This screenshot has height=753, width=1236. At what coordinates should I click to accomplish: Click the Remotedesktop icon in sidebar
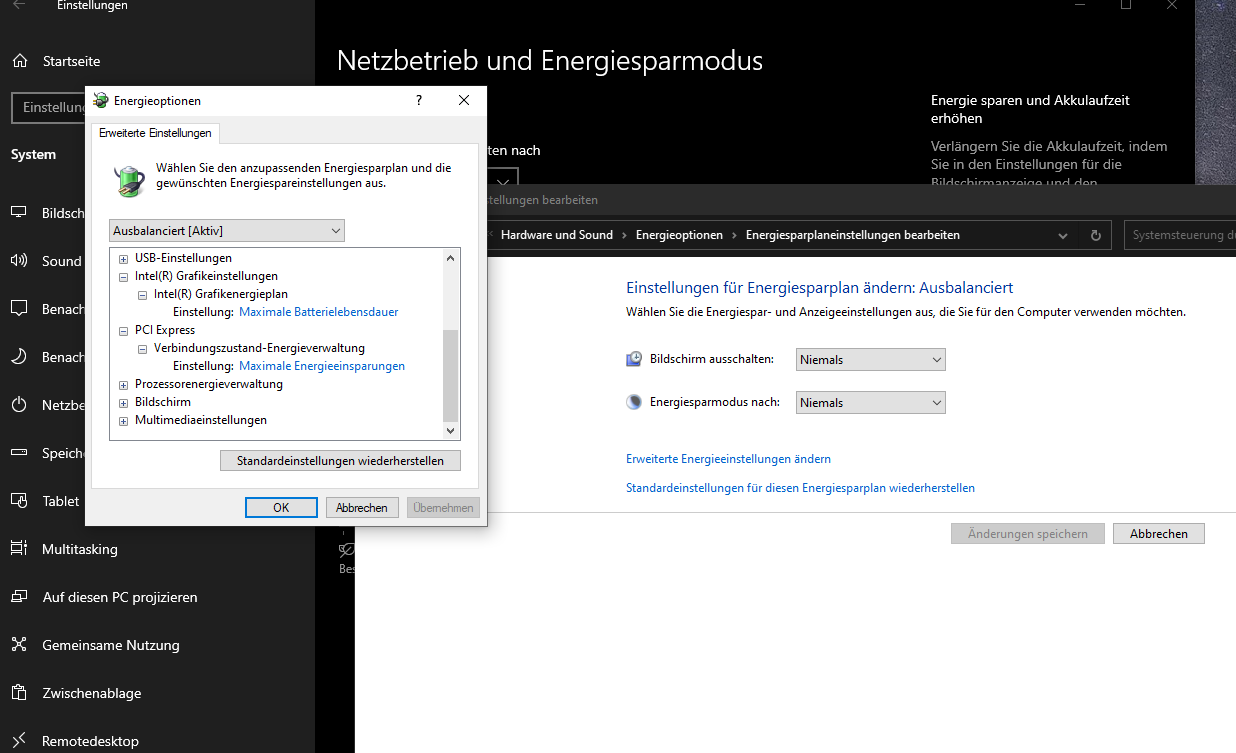pyautogui.click(x=19, y=741)
